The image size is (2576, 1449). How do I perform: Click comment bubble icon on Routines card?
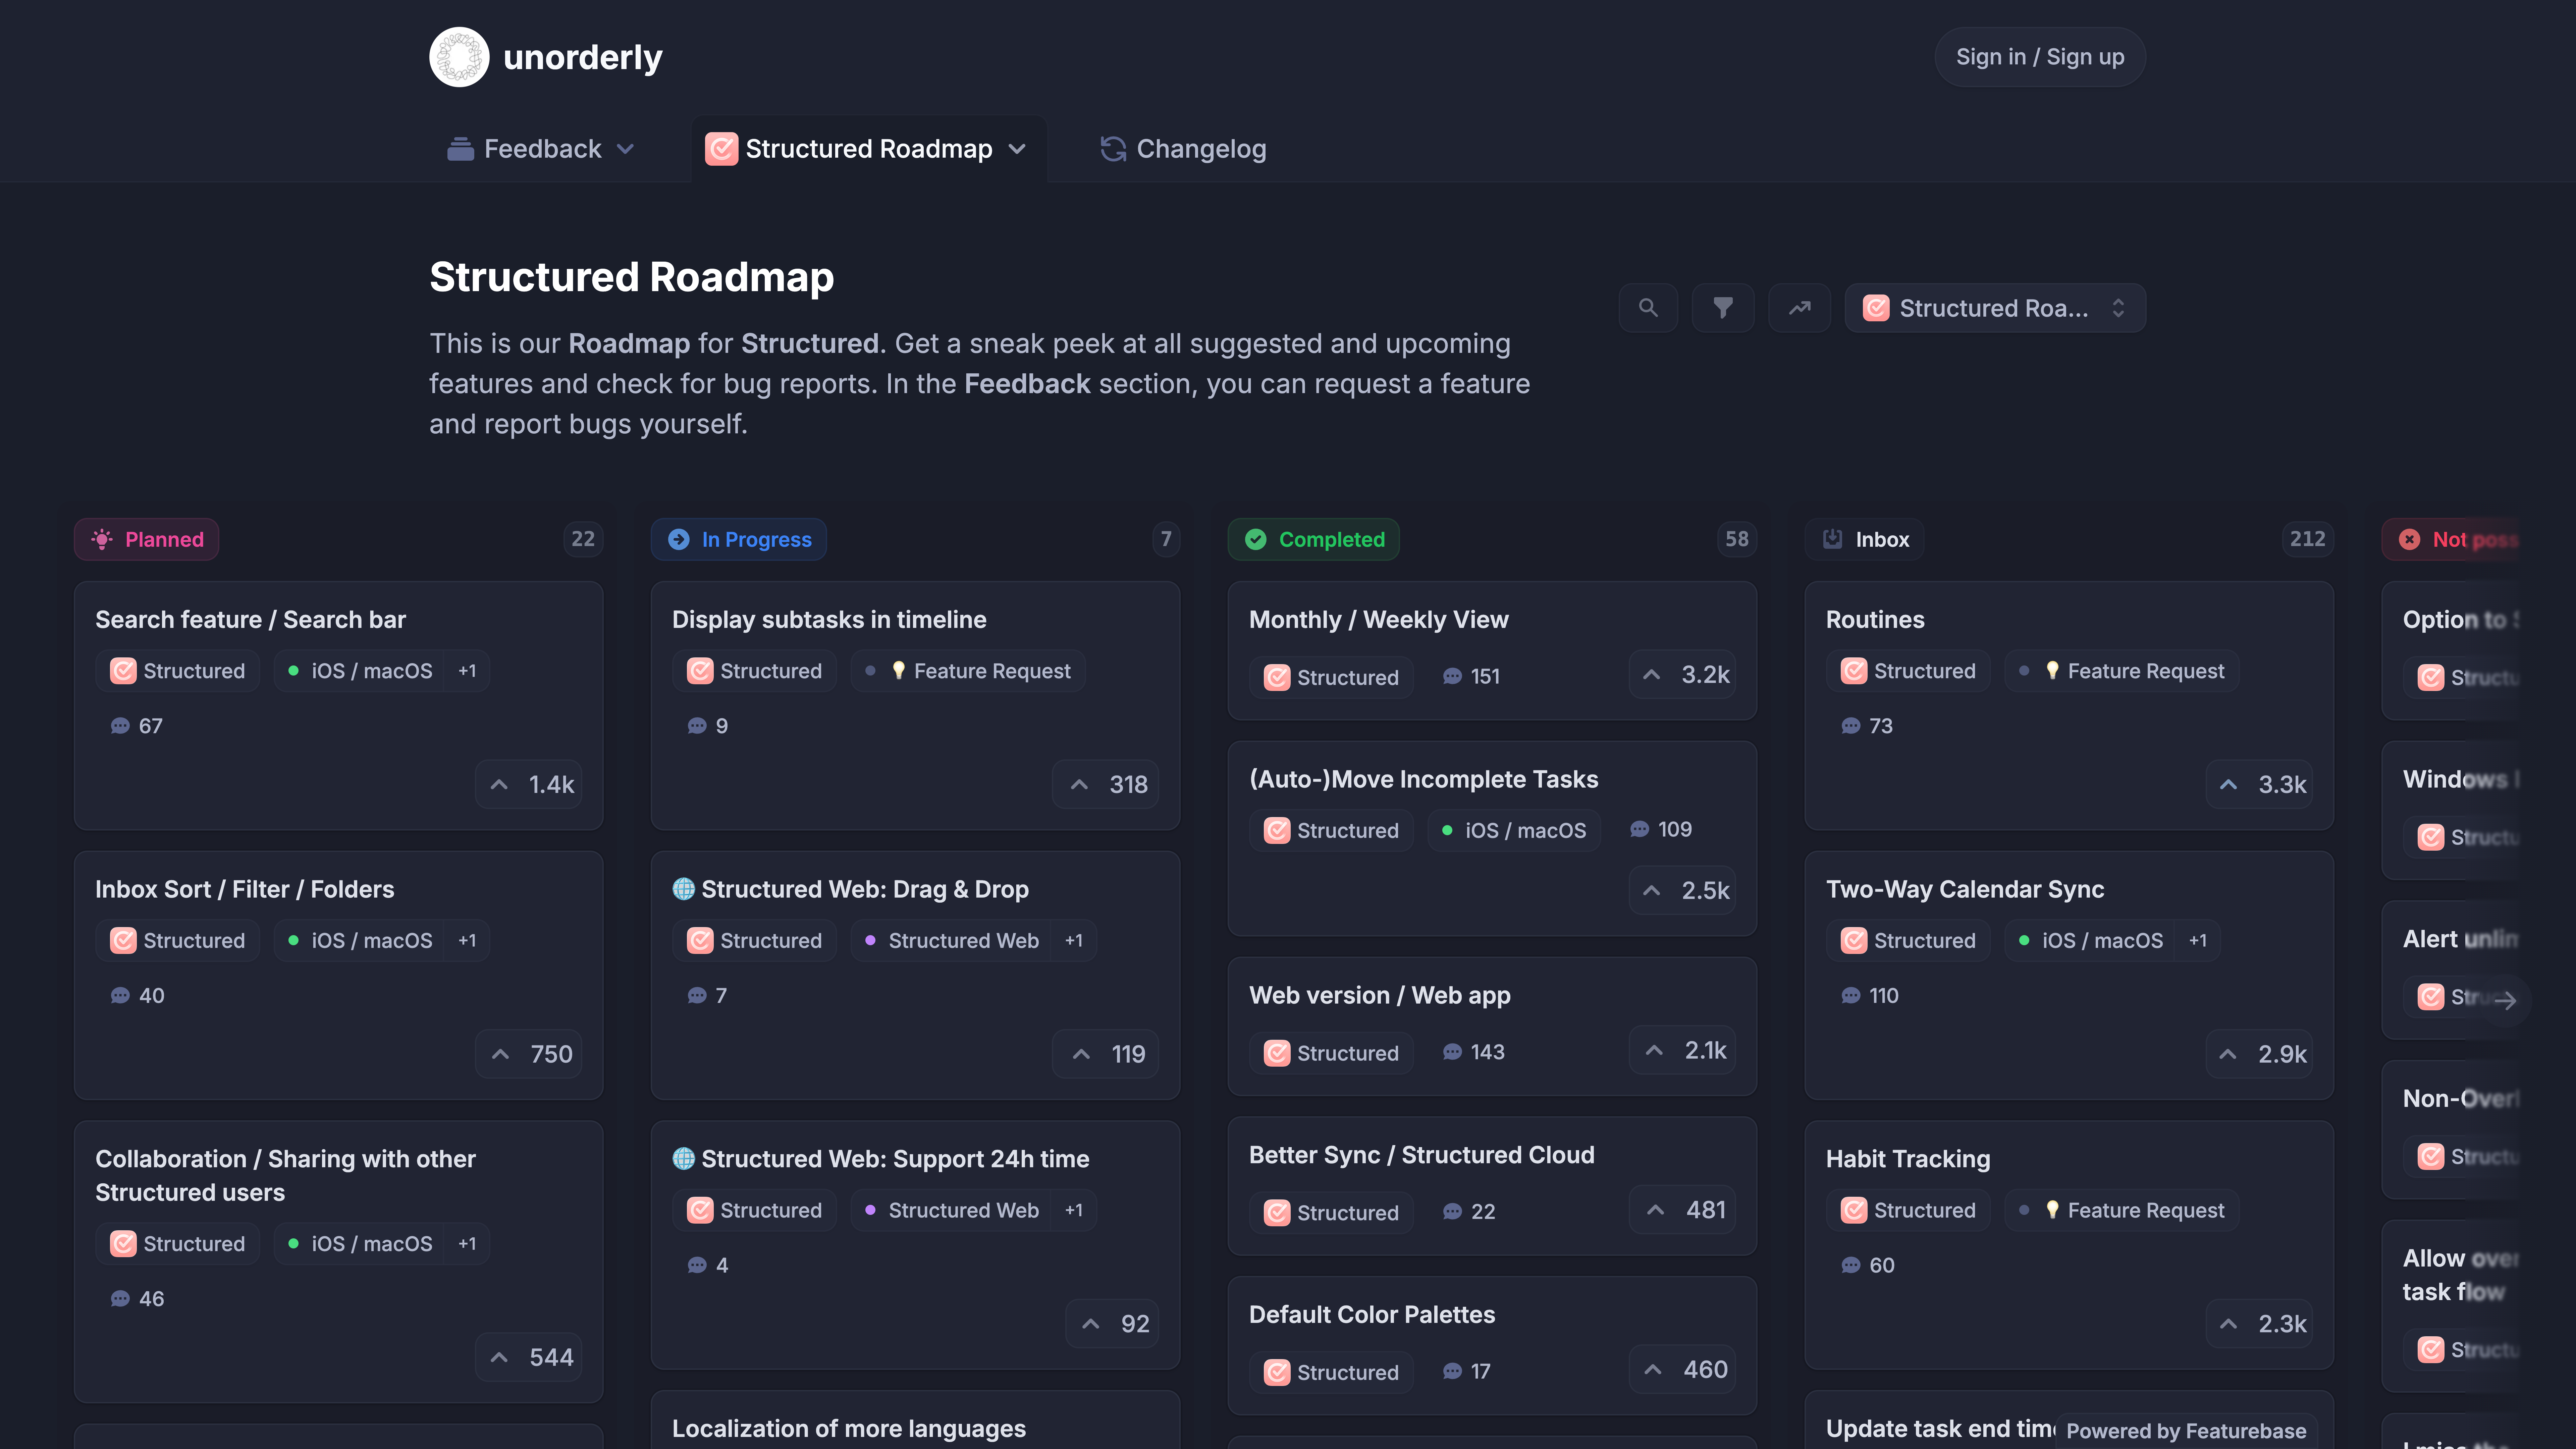click(x=1851, y=726)
